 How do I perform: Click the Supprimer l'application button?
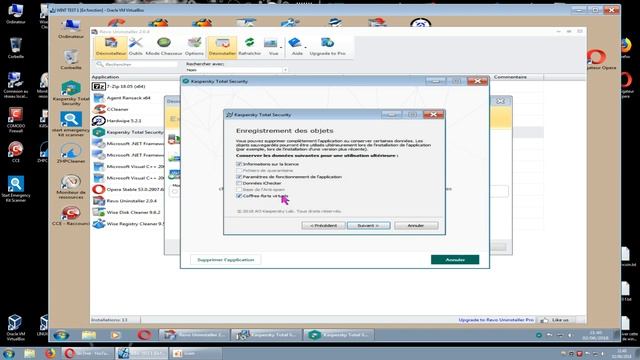pos(225,260)
